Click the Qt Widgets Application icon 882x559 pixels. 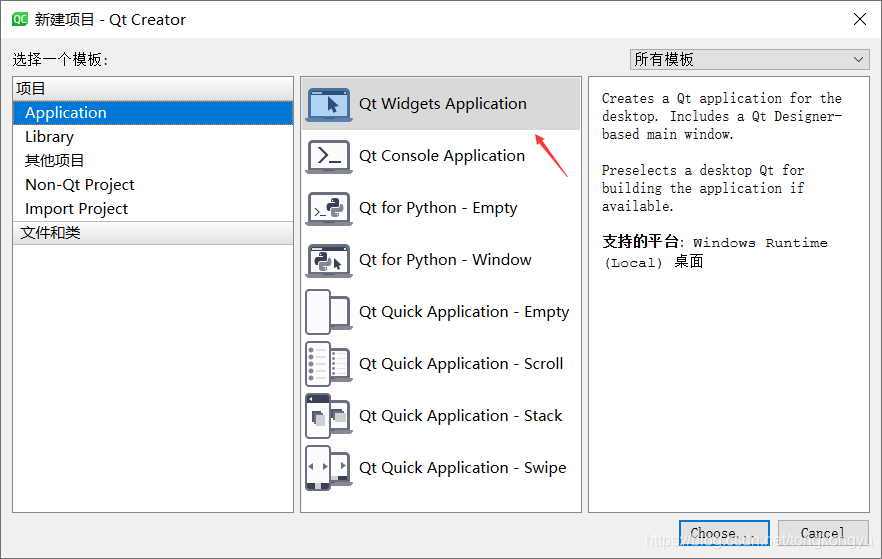coord(329,105)
